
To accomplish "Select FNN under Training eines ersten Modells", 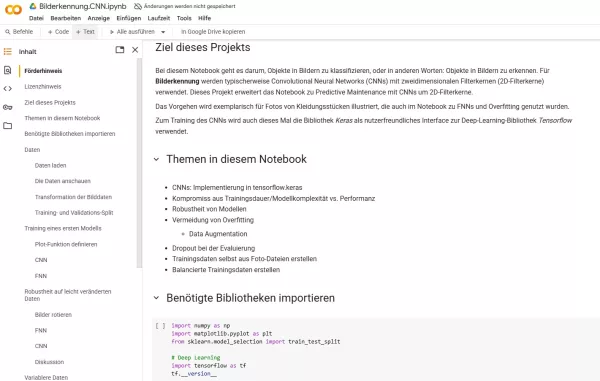I will pyautogui.click(x=41, y=276).
